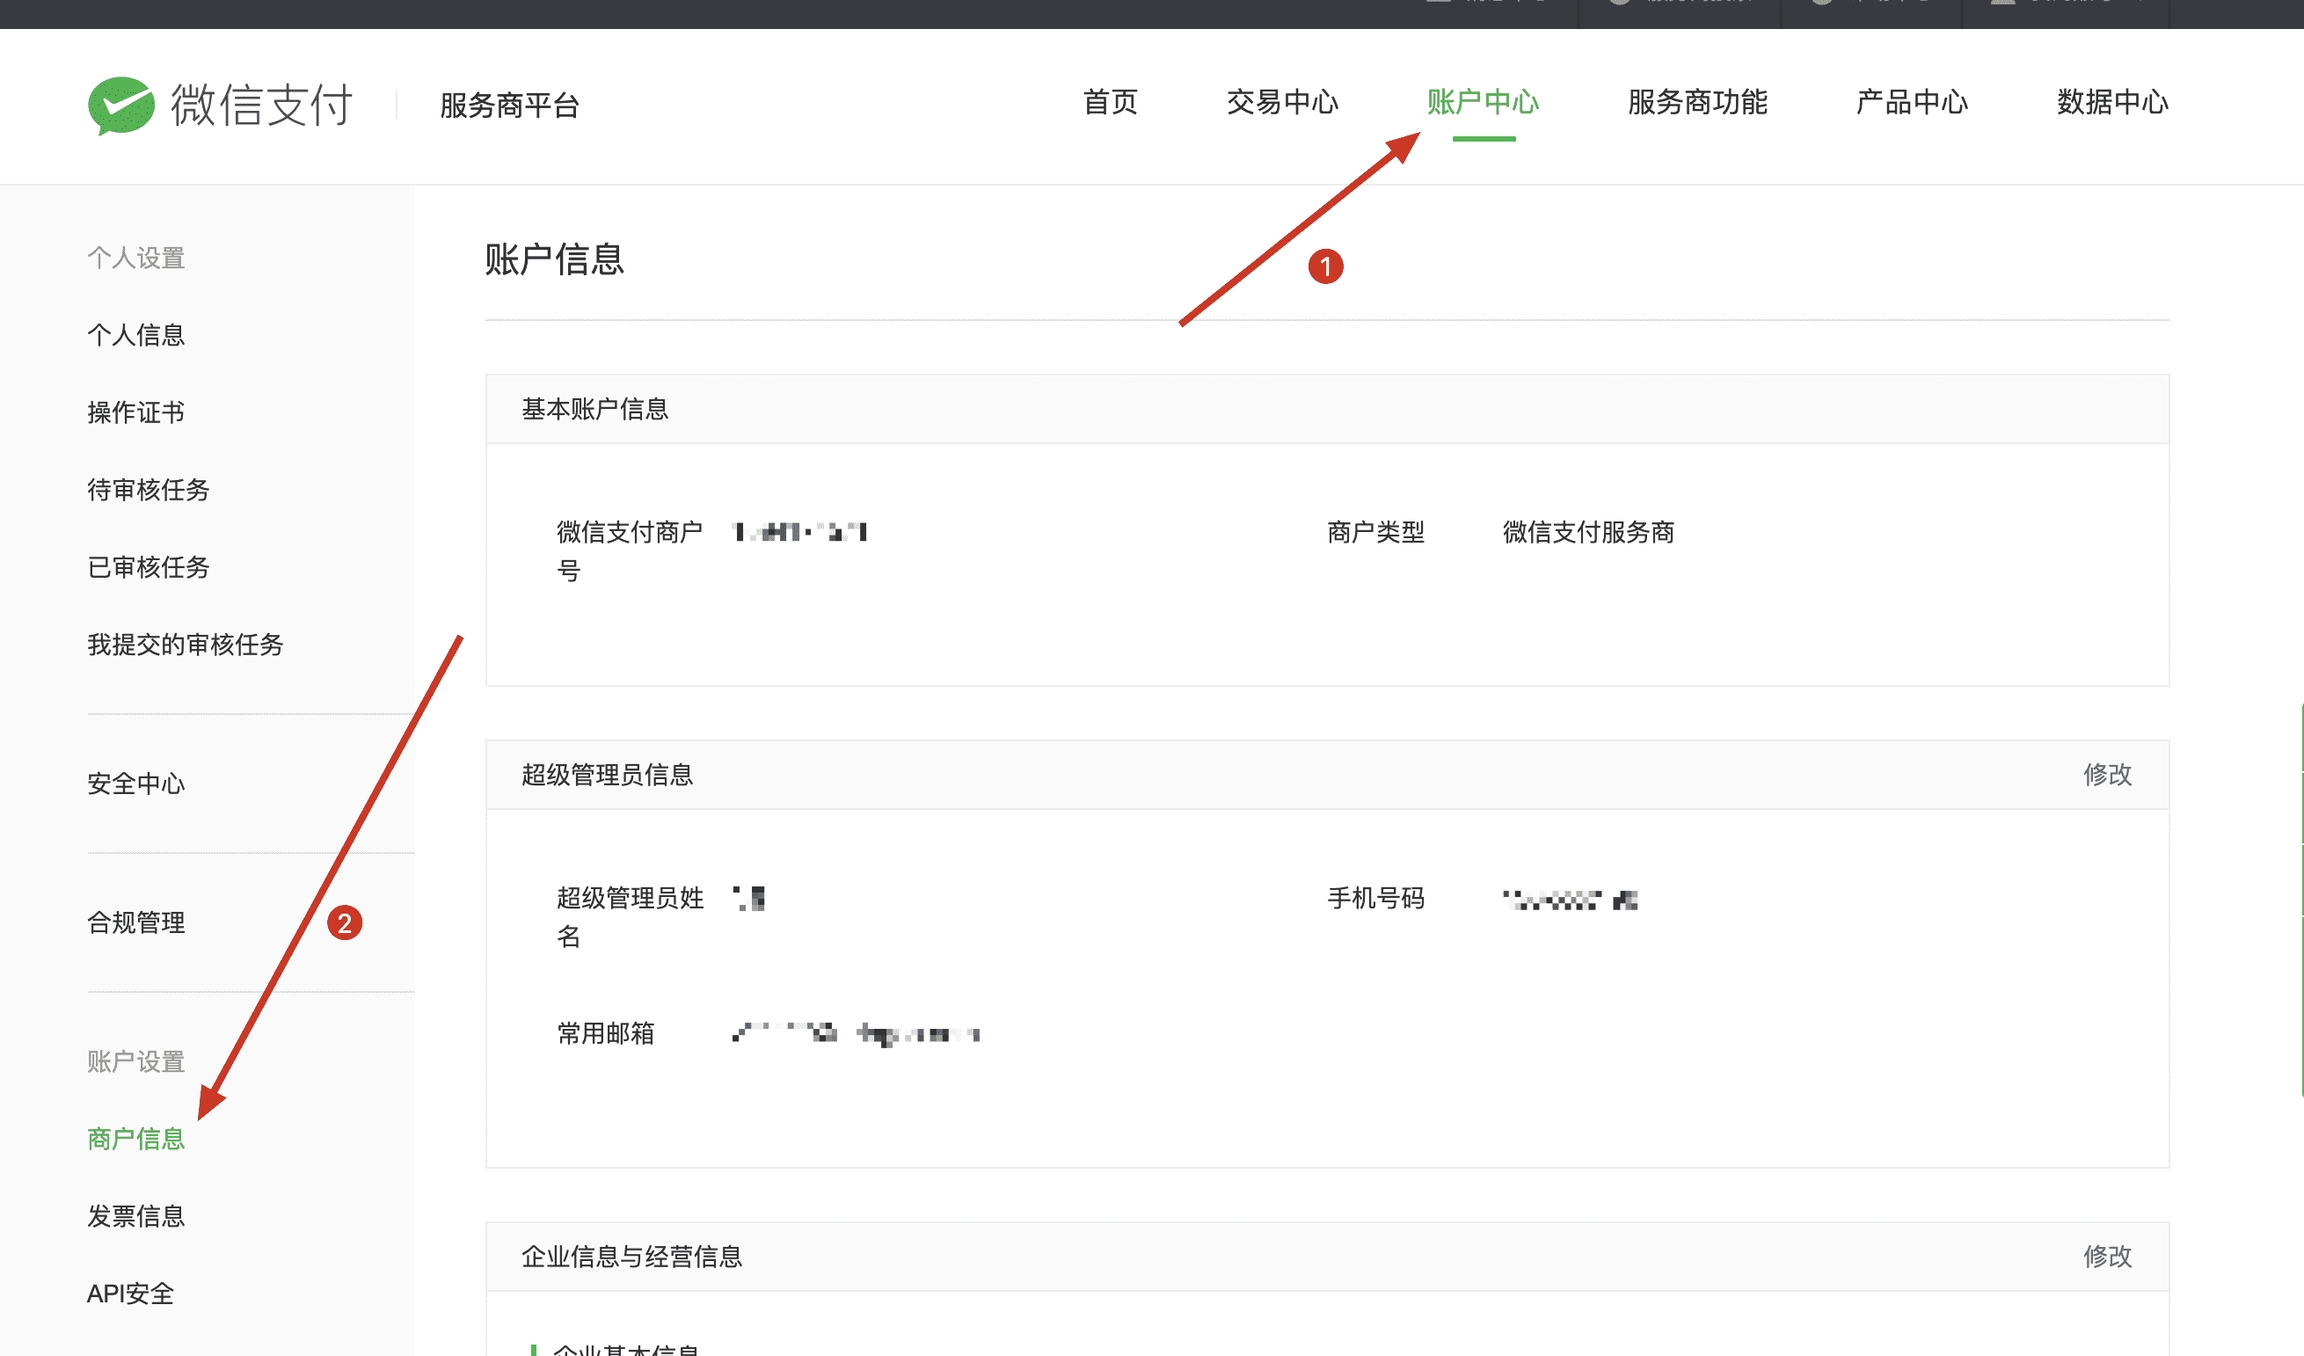Image resolution: width=2304 pixels, height=1356 pixels.
Task: Click the highlighted 商户信息 menu item
Action: tap(136, 1139)
